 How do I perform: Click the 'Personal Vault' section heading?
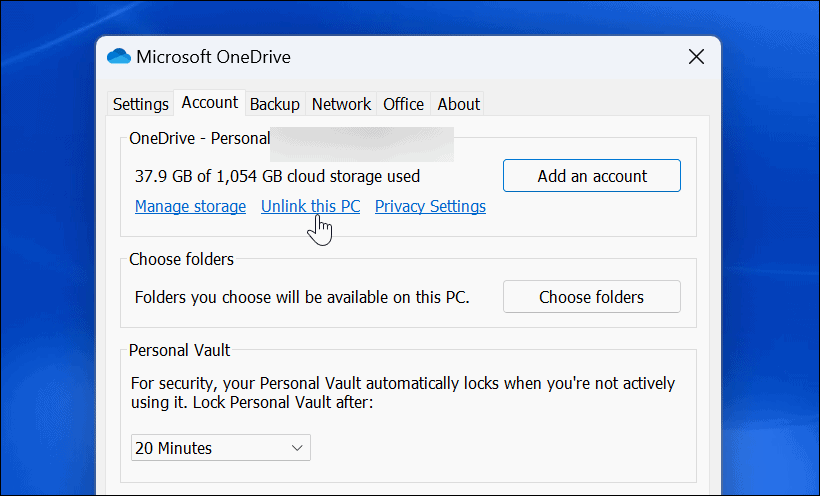(x=179, y=350)
